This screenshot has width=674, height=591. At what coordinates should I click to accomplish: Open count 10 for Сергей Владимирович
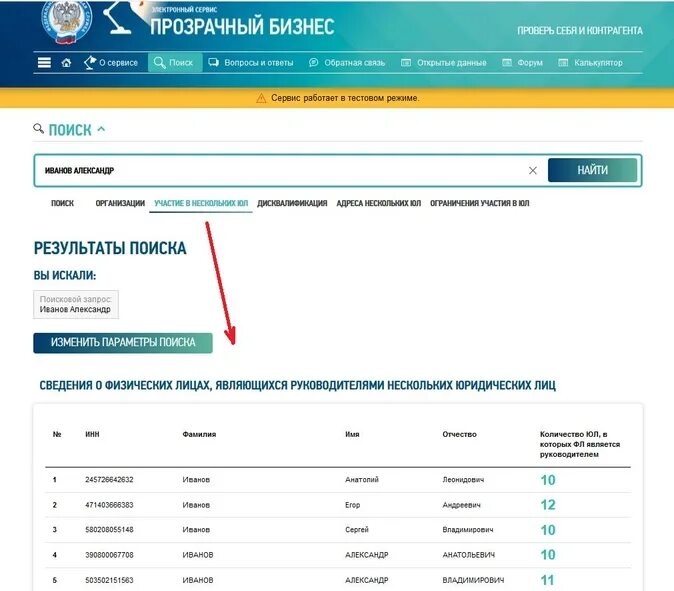click(x=548, y=530)
